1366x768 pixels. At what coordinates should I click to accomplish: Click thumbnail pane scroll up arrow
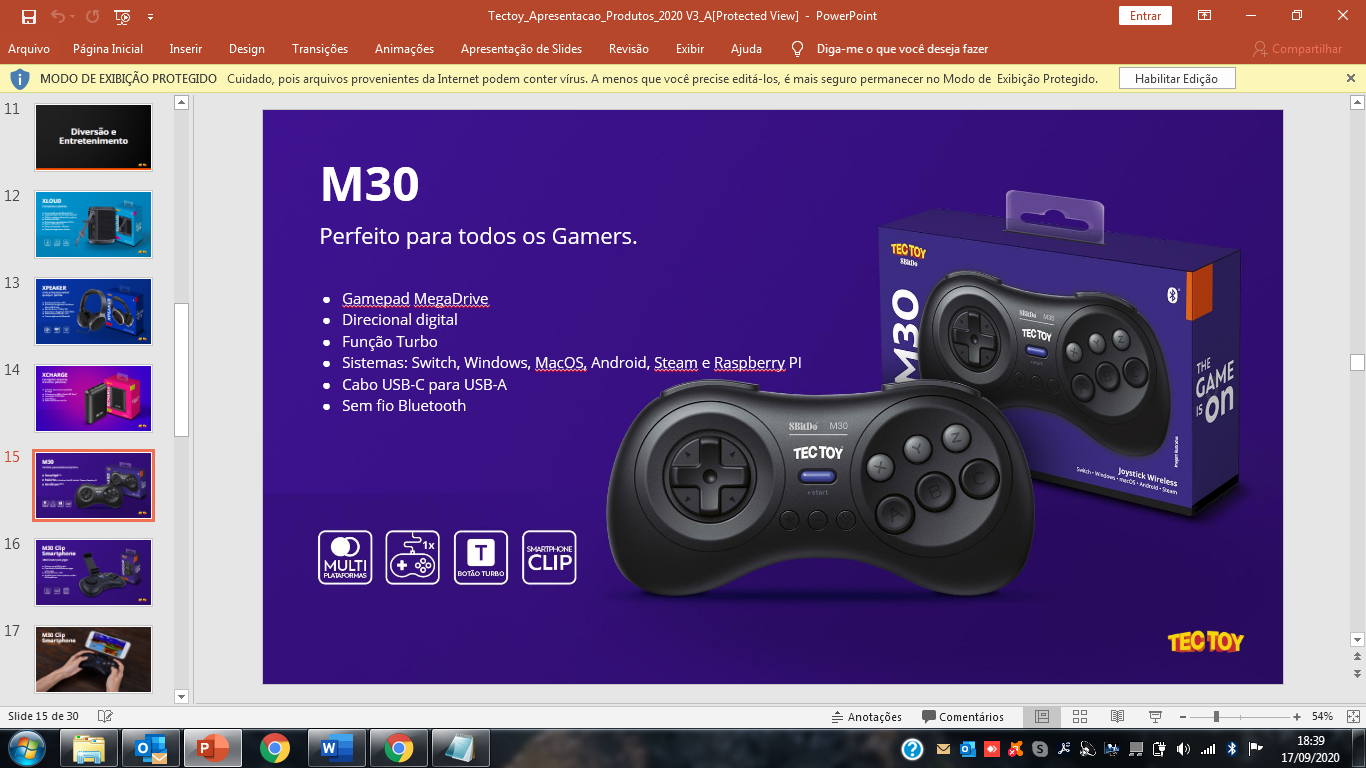[182, 102]
